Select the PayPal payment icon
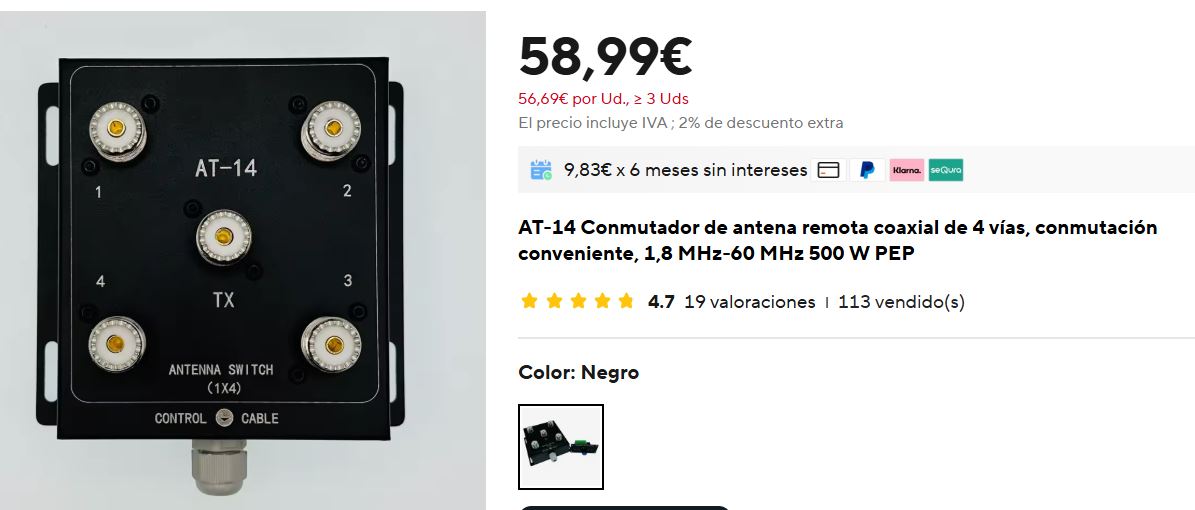Screen dimensions: 1195x510 coord(867,170)
